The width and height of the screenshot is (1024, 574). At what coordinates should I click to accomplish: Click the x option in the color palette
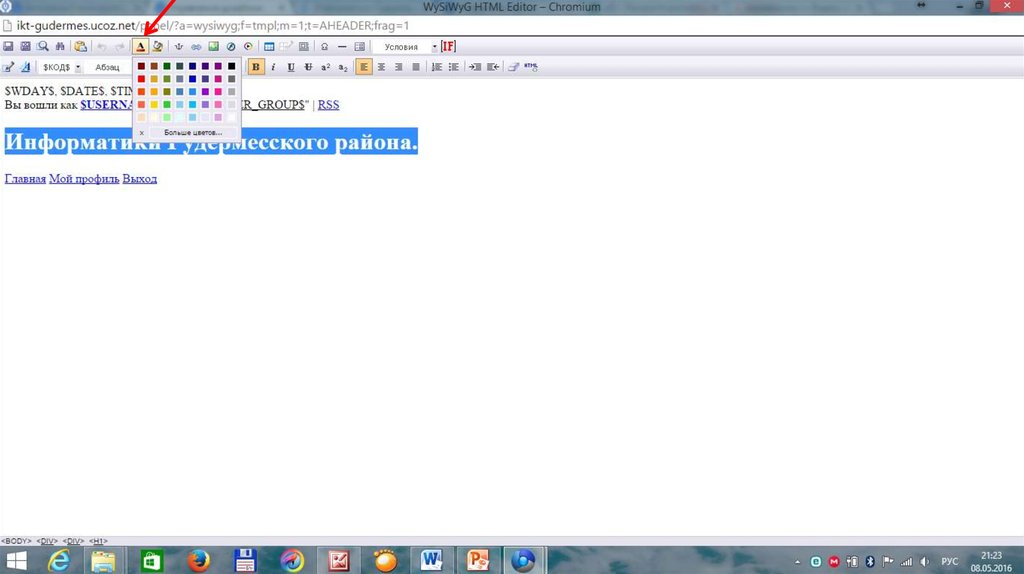141,132
